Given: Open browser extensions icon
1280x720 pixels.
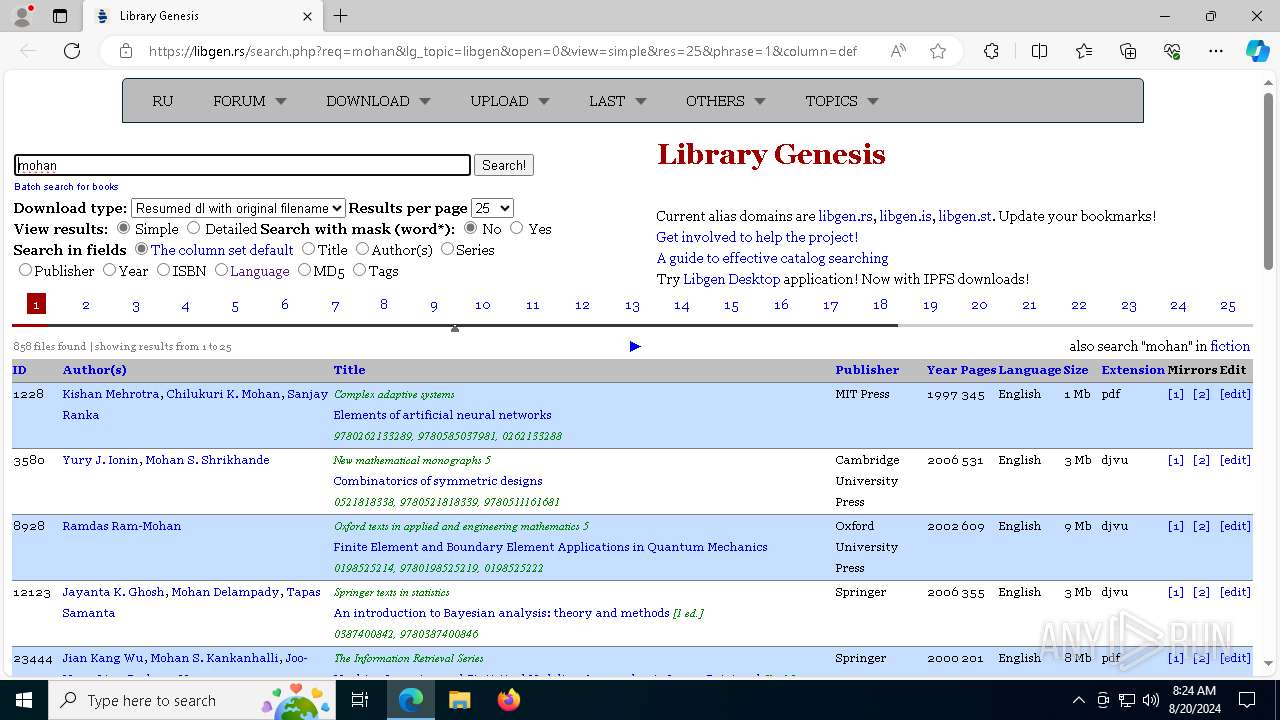Looking at the screenshot, I should [x=991, y=51].
